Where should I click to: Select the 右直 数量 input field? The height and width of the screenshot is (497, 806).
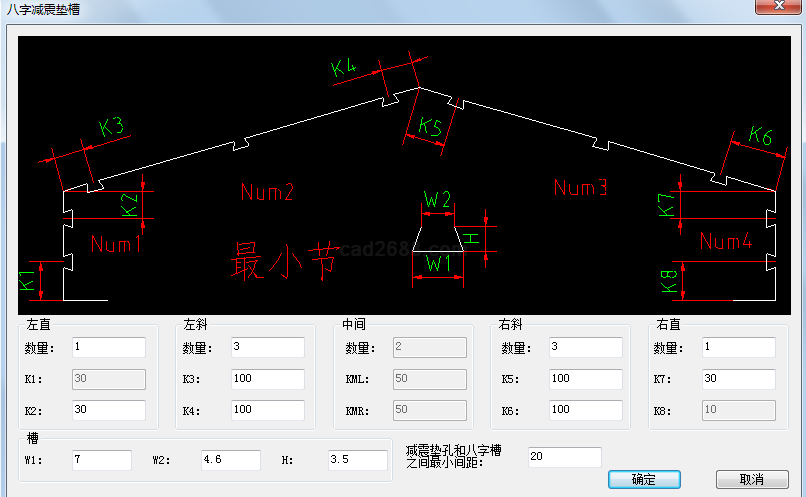[738, 347]
